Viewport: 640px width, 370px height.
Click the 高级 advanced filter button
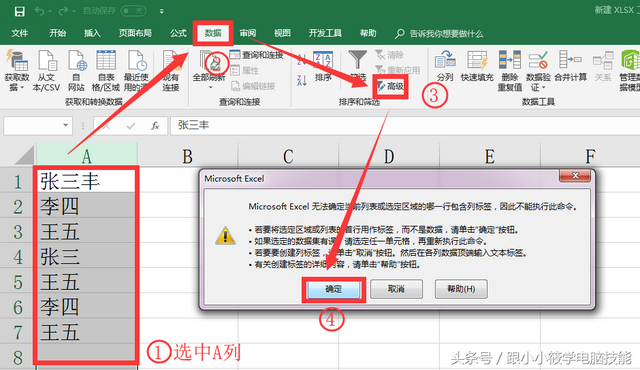(x=391, y=86)
